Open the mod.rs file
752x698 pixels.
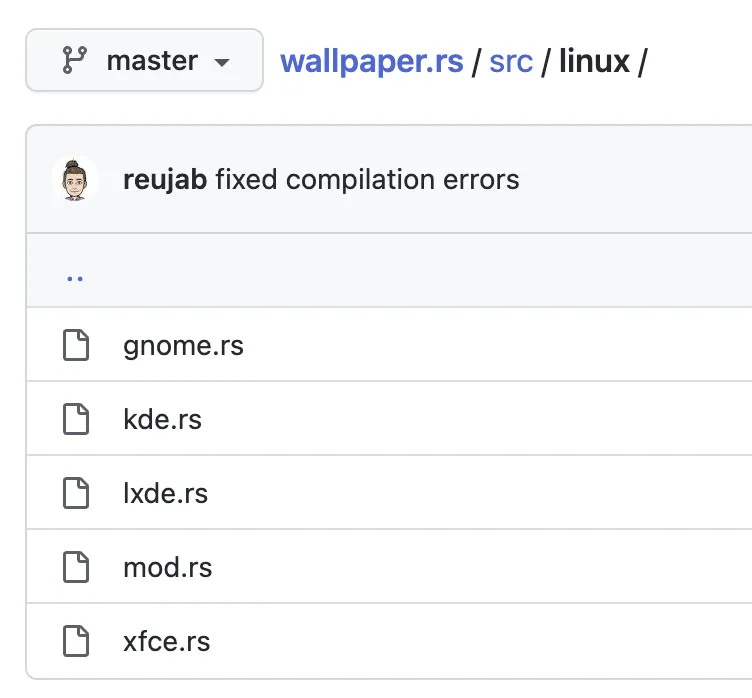(168, 568)
